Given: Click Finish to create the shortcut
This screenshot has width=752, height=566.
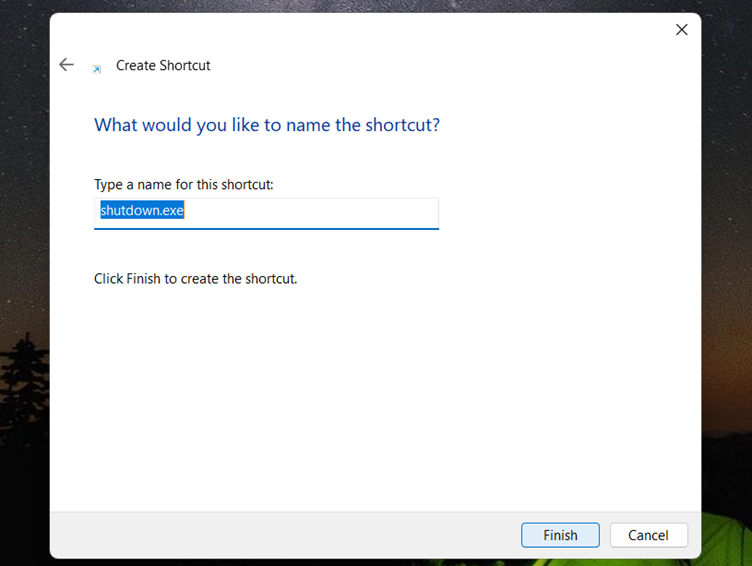Looking at the screenshot, I should coord(560,535).
